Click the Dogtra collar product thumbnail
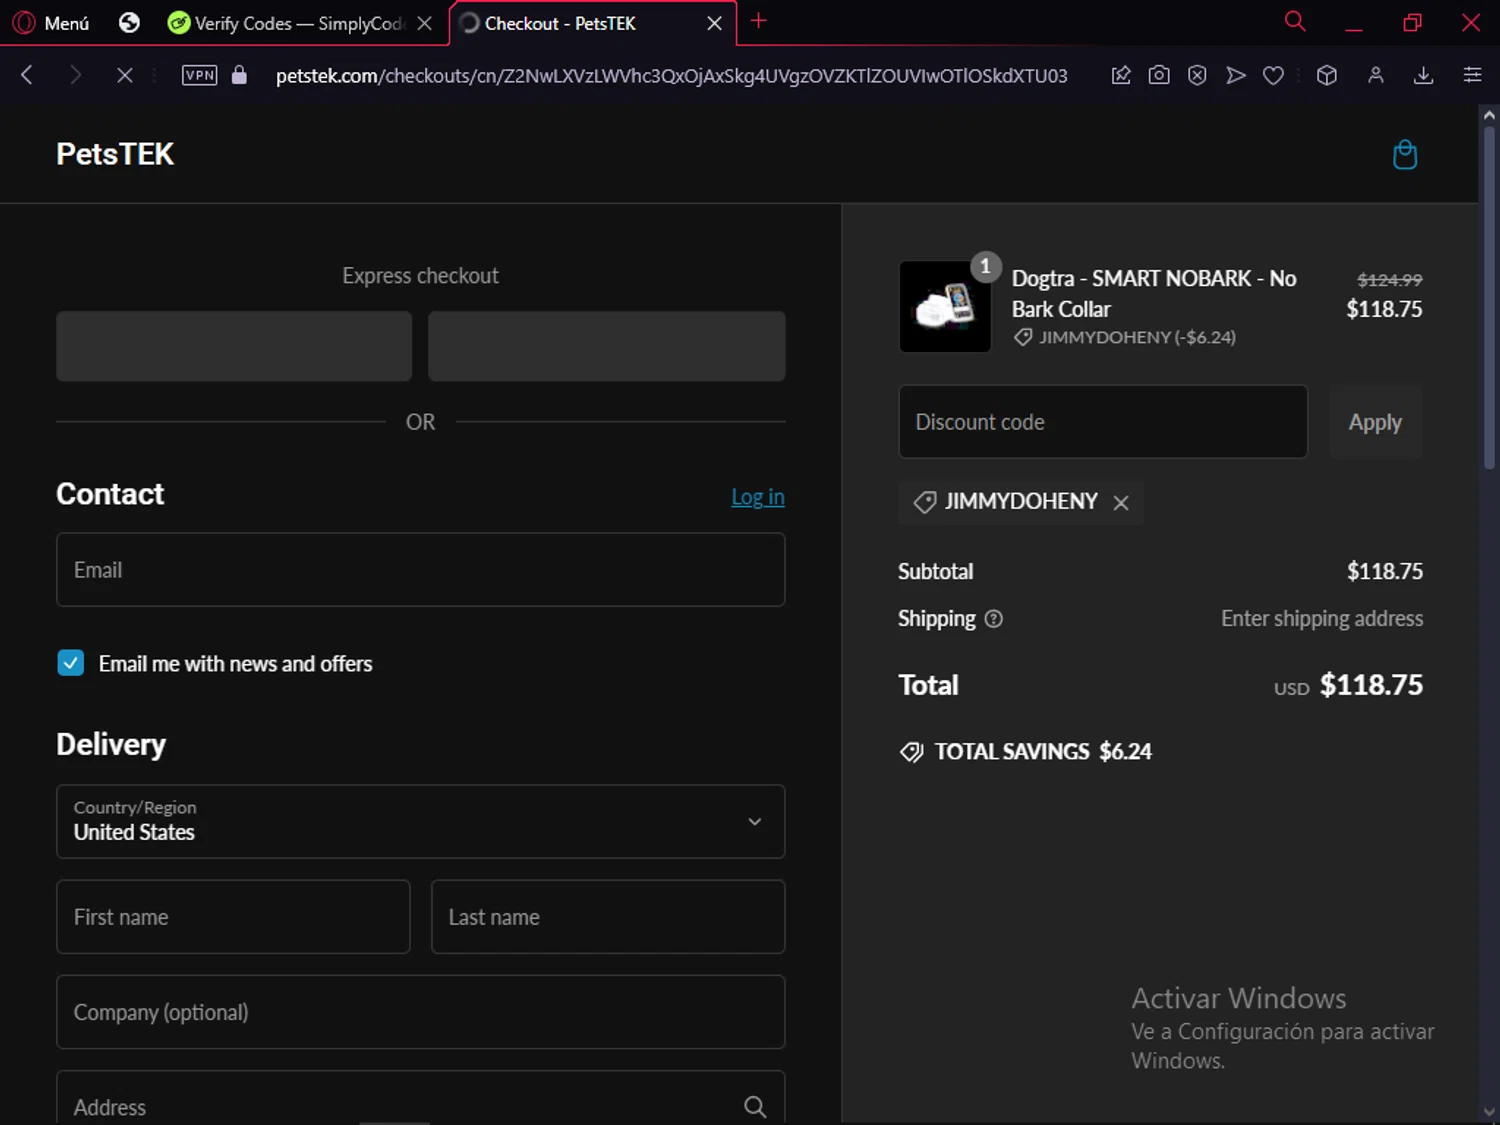Viewport: 1500px width, 1125px height. point(945,307)
